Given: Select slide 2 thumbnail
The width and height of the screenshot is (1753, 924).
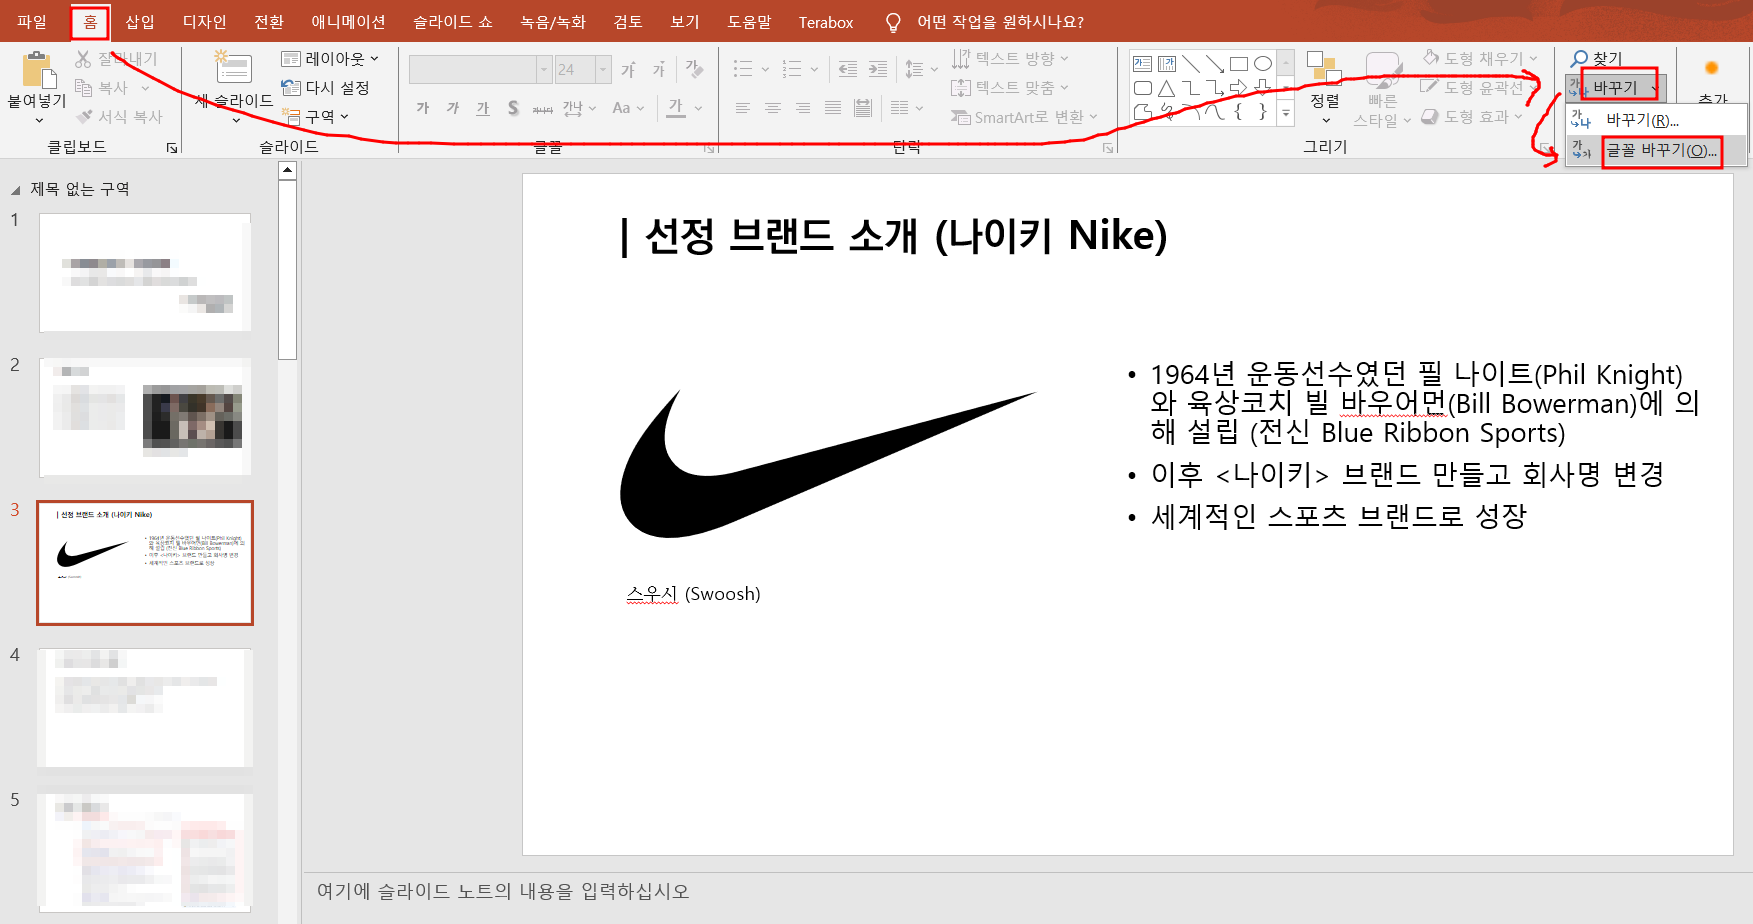Looking at the screenshot, I should pyautogui.click(x=145, y=417).
